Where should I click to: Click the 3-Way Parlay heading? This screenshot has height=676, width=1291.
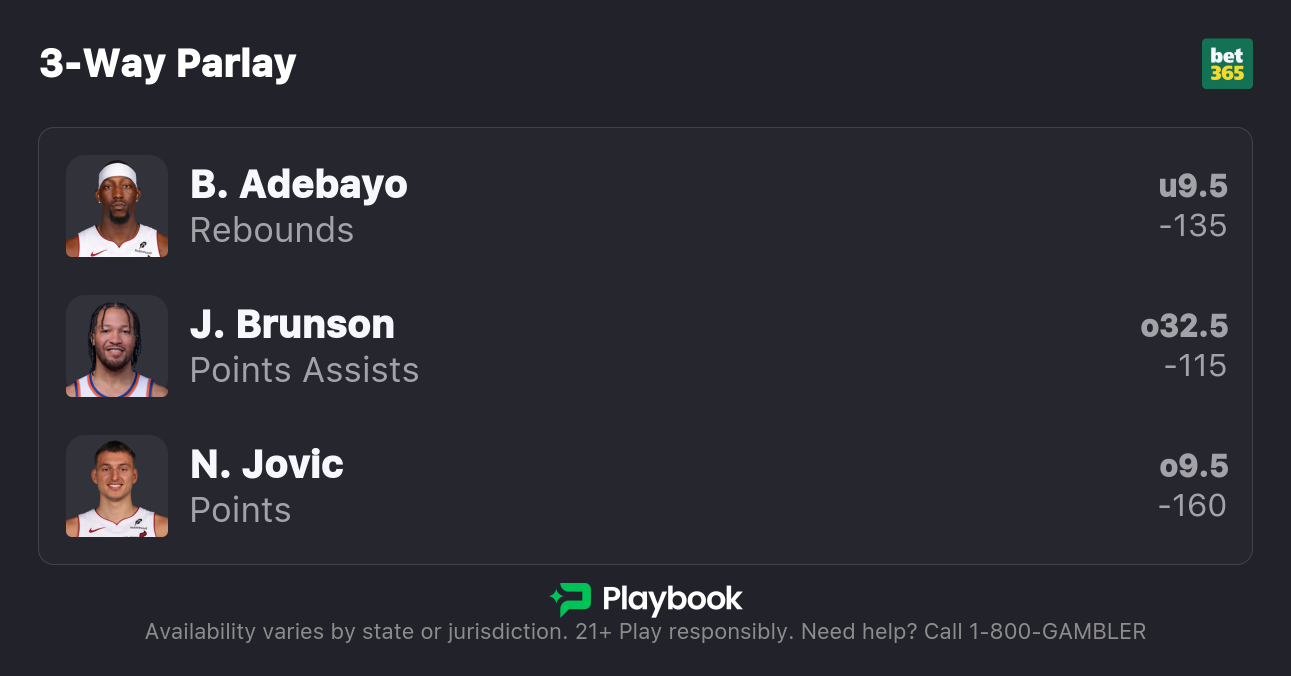[168, 64]
